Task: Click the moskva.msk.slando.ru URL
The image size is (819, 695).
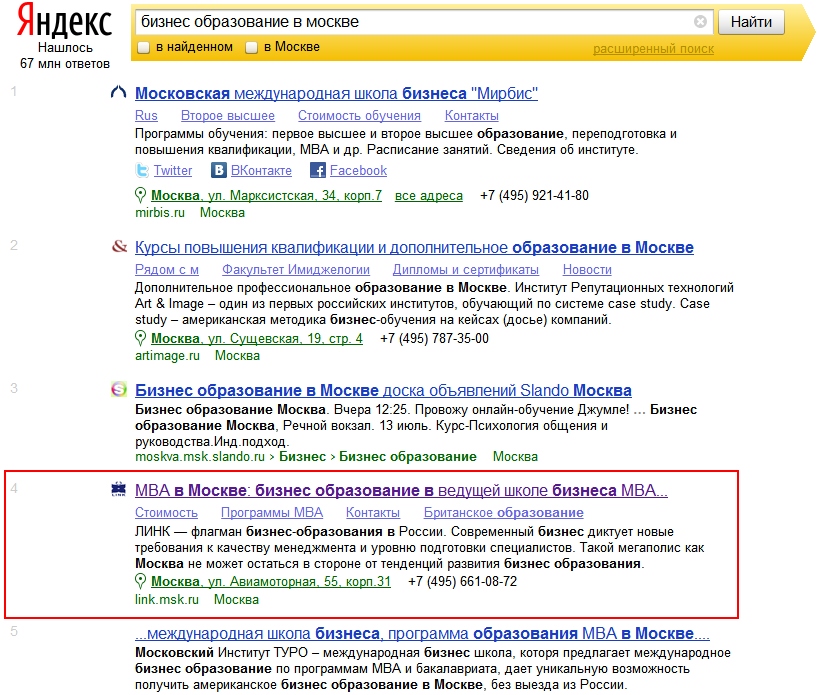Action: (x=200, y=457)
